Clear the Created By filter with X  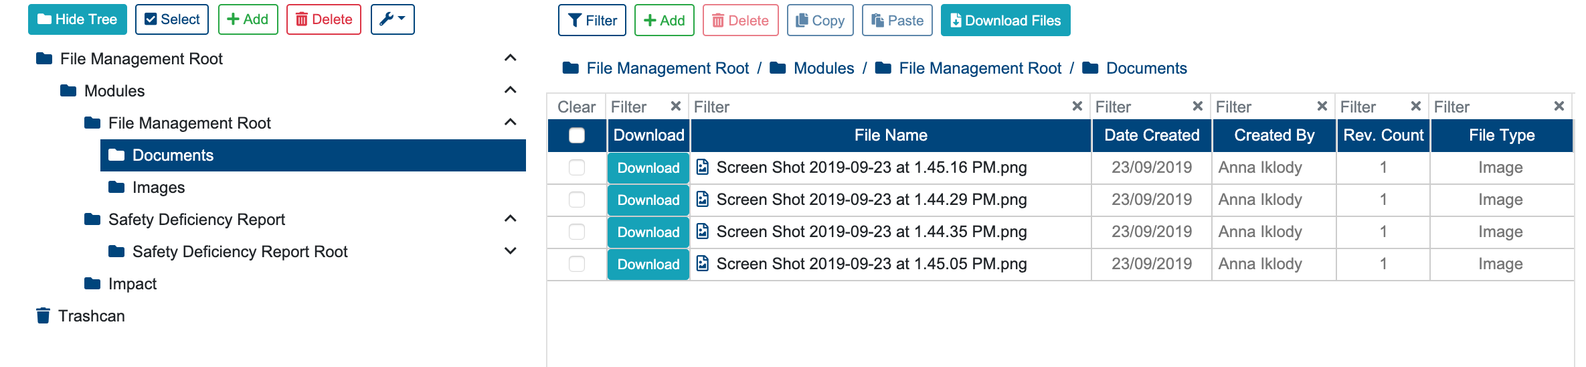point(1322,106)
